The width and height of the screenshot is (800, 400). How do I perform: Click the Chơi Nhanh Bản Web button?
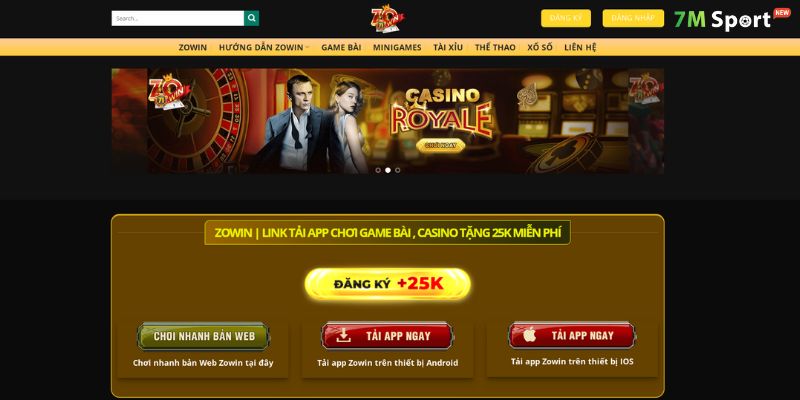coord(204,336)
